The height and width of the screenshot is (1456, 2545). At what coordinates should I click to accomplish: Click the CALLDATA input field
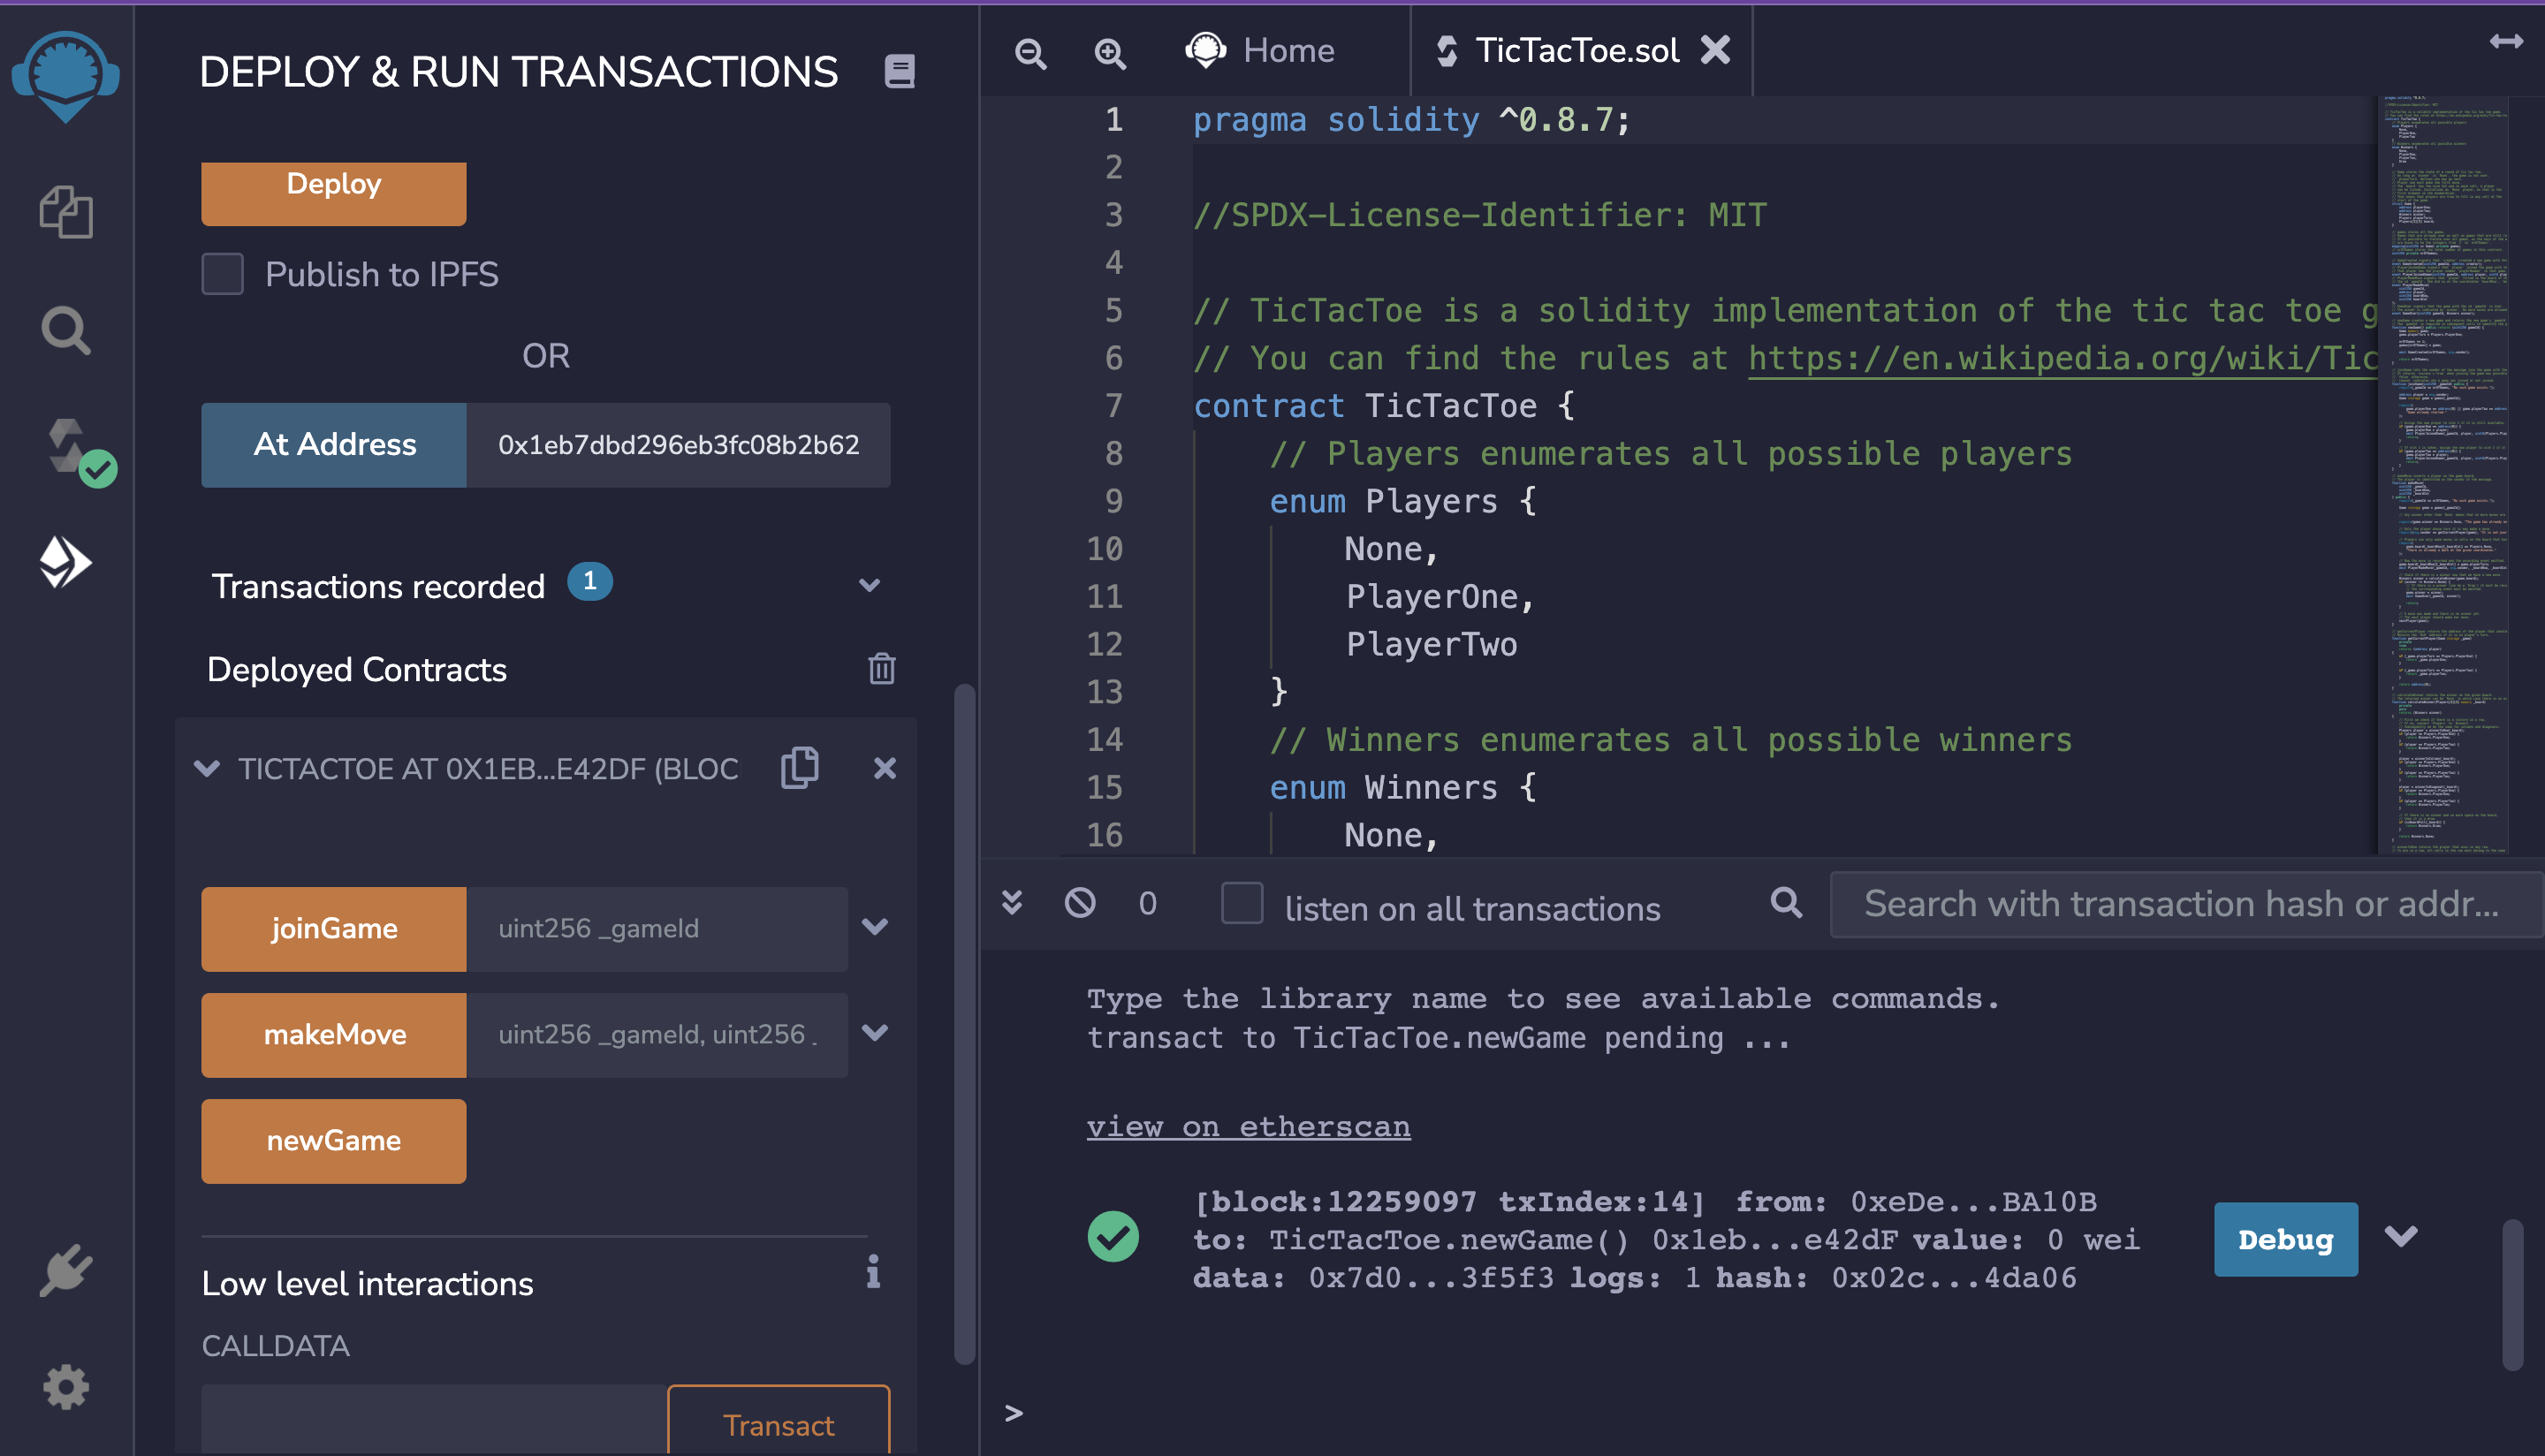[434, 1420]
